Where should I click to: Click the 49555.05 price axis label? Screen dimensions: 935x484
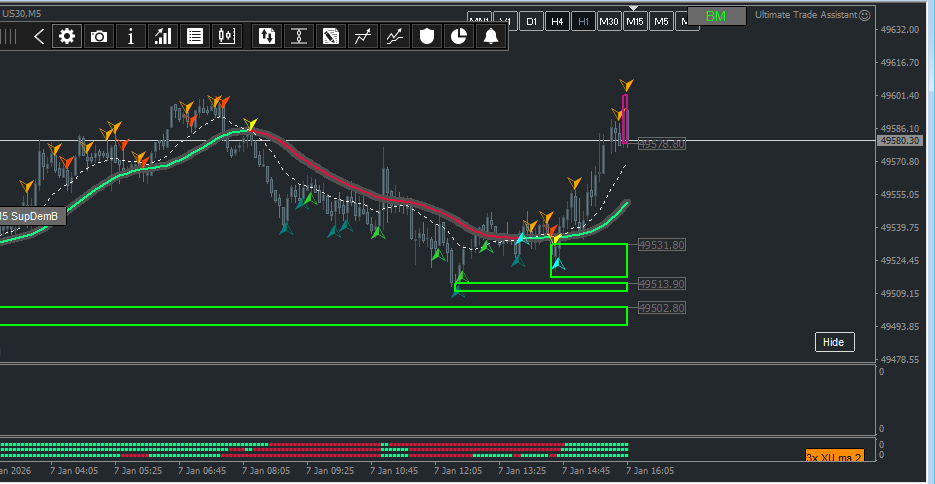pos(900,195)
